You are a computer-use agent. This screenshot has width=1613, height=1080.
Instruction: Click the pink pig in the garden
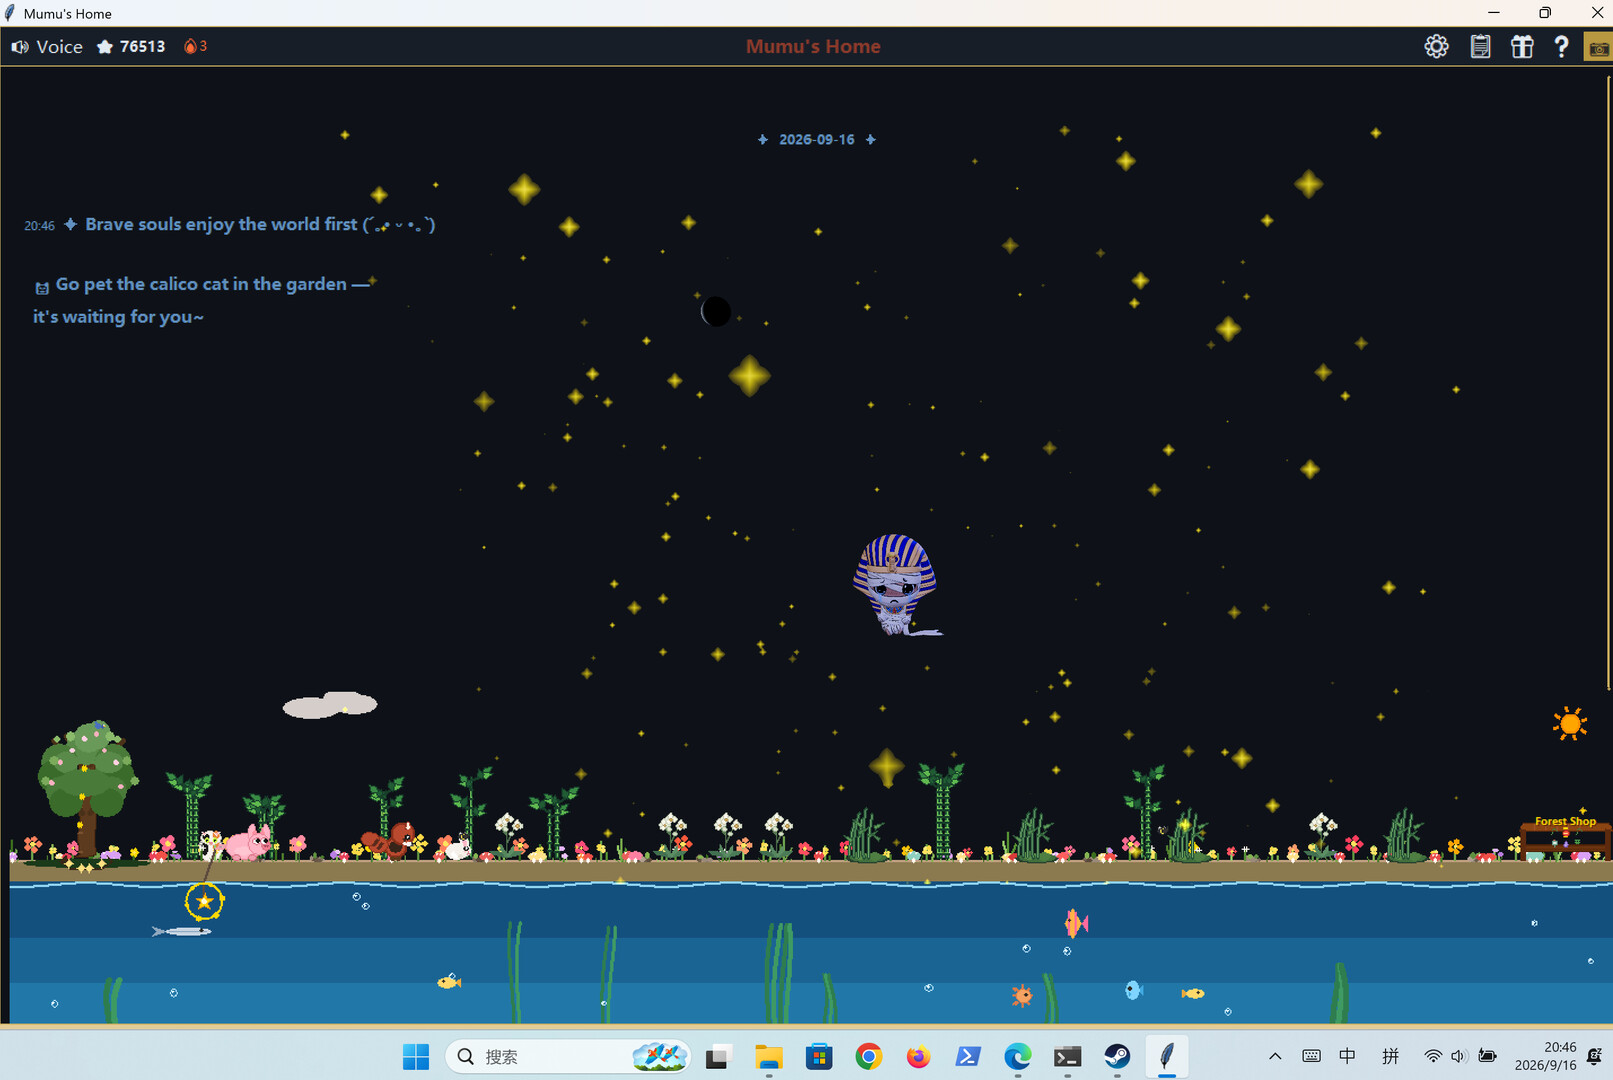pyautogui.click(x=247, y=842)
